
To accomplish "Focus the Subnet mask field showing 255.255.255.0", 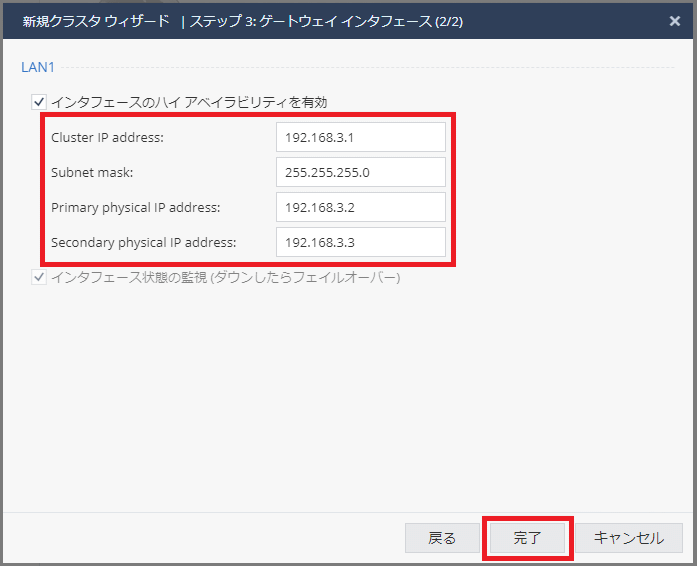I will click(x=360, y=172).
